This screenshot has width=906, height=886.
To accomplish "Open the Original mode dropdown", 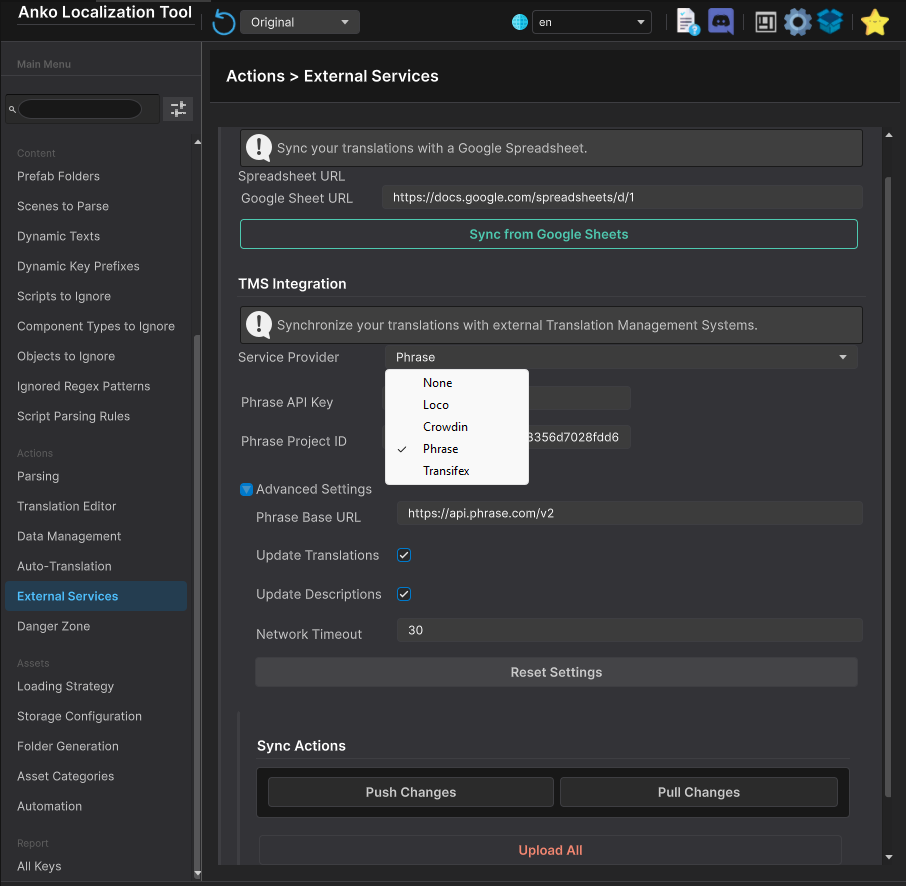I will pyautogui.click(x=299, y=22).
